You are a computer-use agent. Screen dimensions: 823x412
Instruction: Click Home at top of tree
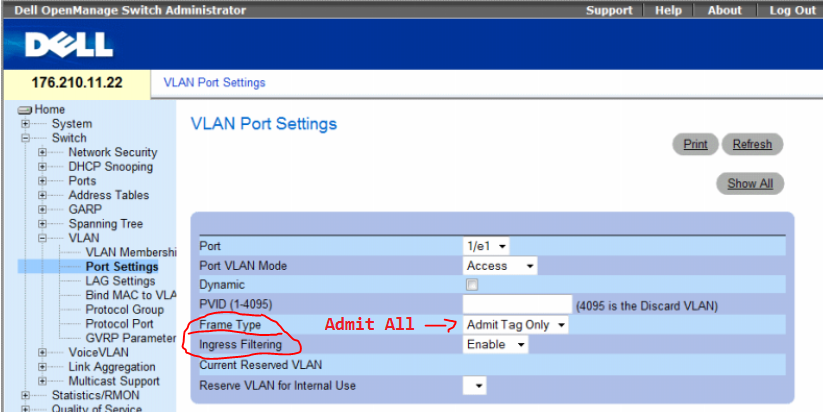pos(50,110)
